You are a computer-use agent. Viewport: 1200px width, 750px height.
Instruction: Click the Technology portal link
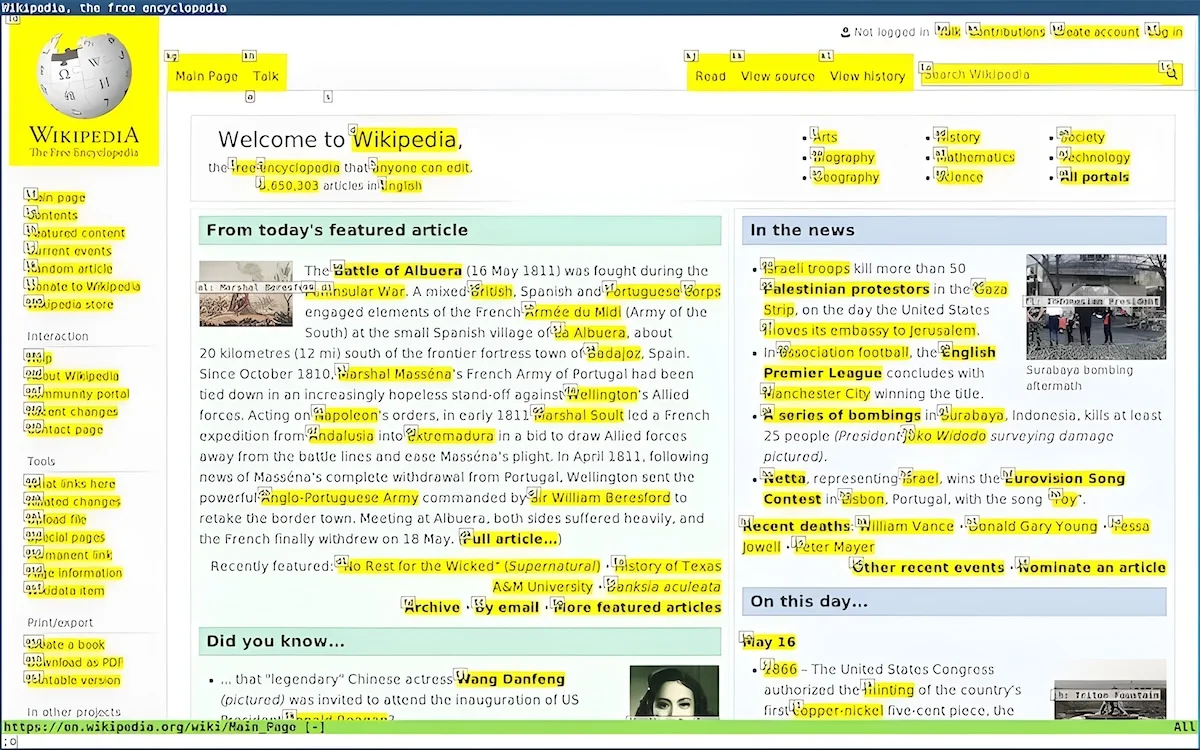[x=1094, y=157]
